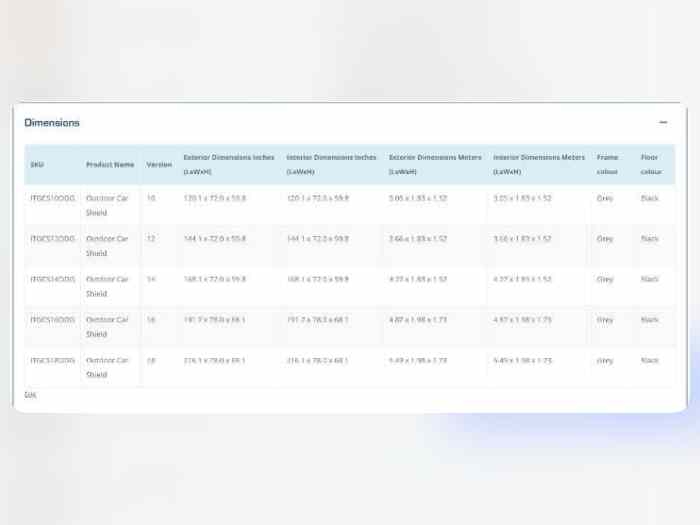Screen dimensions: 700x525
Task: Click the version value 14
Action: 151,279
